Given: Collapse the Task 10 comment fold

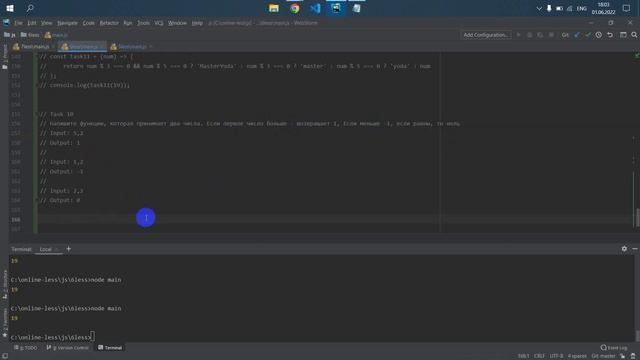Looking at the screenshot, I should pyautogui.click(x=36, y=114).
